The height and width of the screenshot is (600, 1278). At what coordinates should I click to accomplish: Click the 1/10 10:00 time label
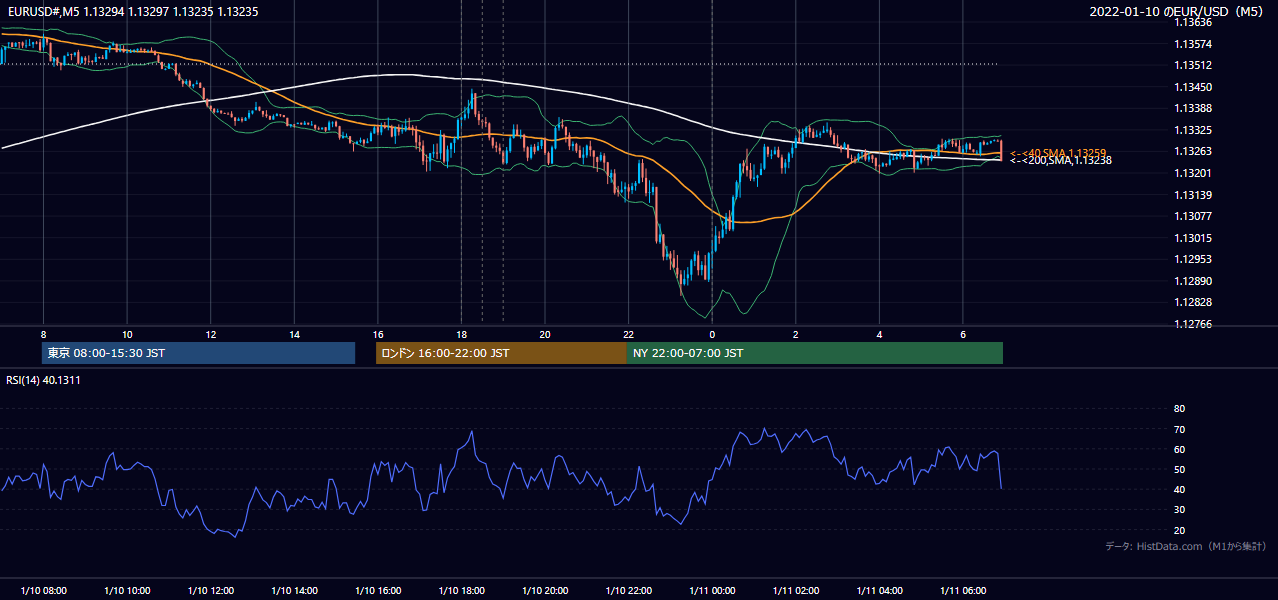127,590
